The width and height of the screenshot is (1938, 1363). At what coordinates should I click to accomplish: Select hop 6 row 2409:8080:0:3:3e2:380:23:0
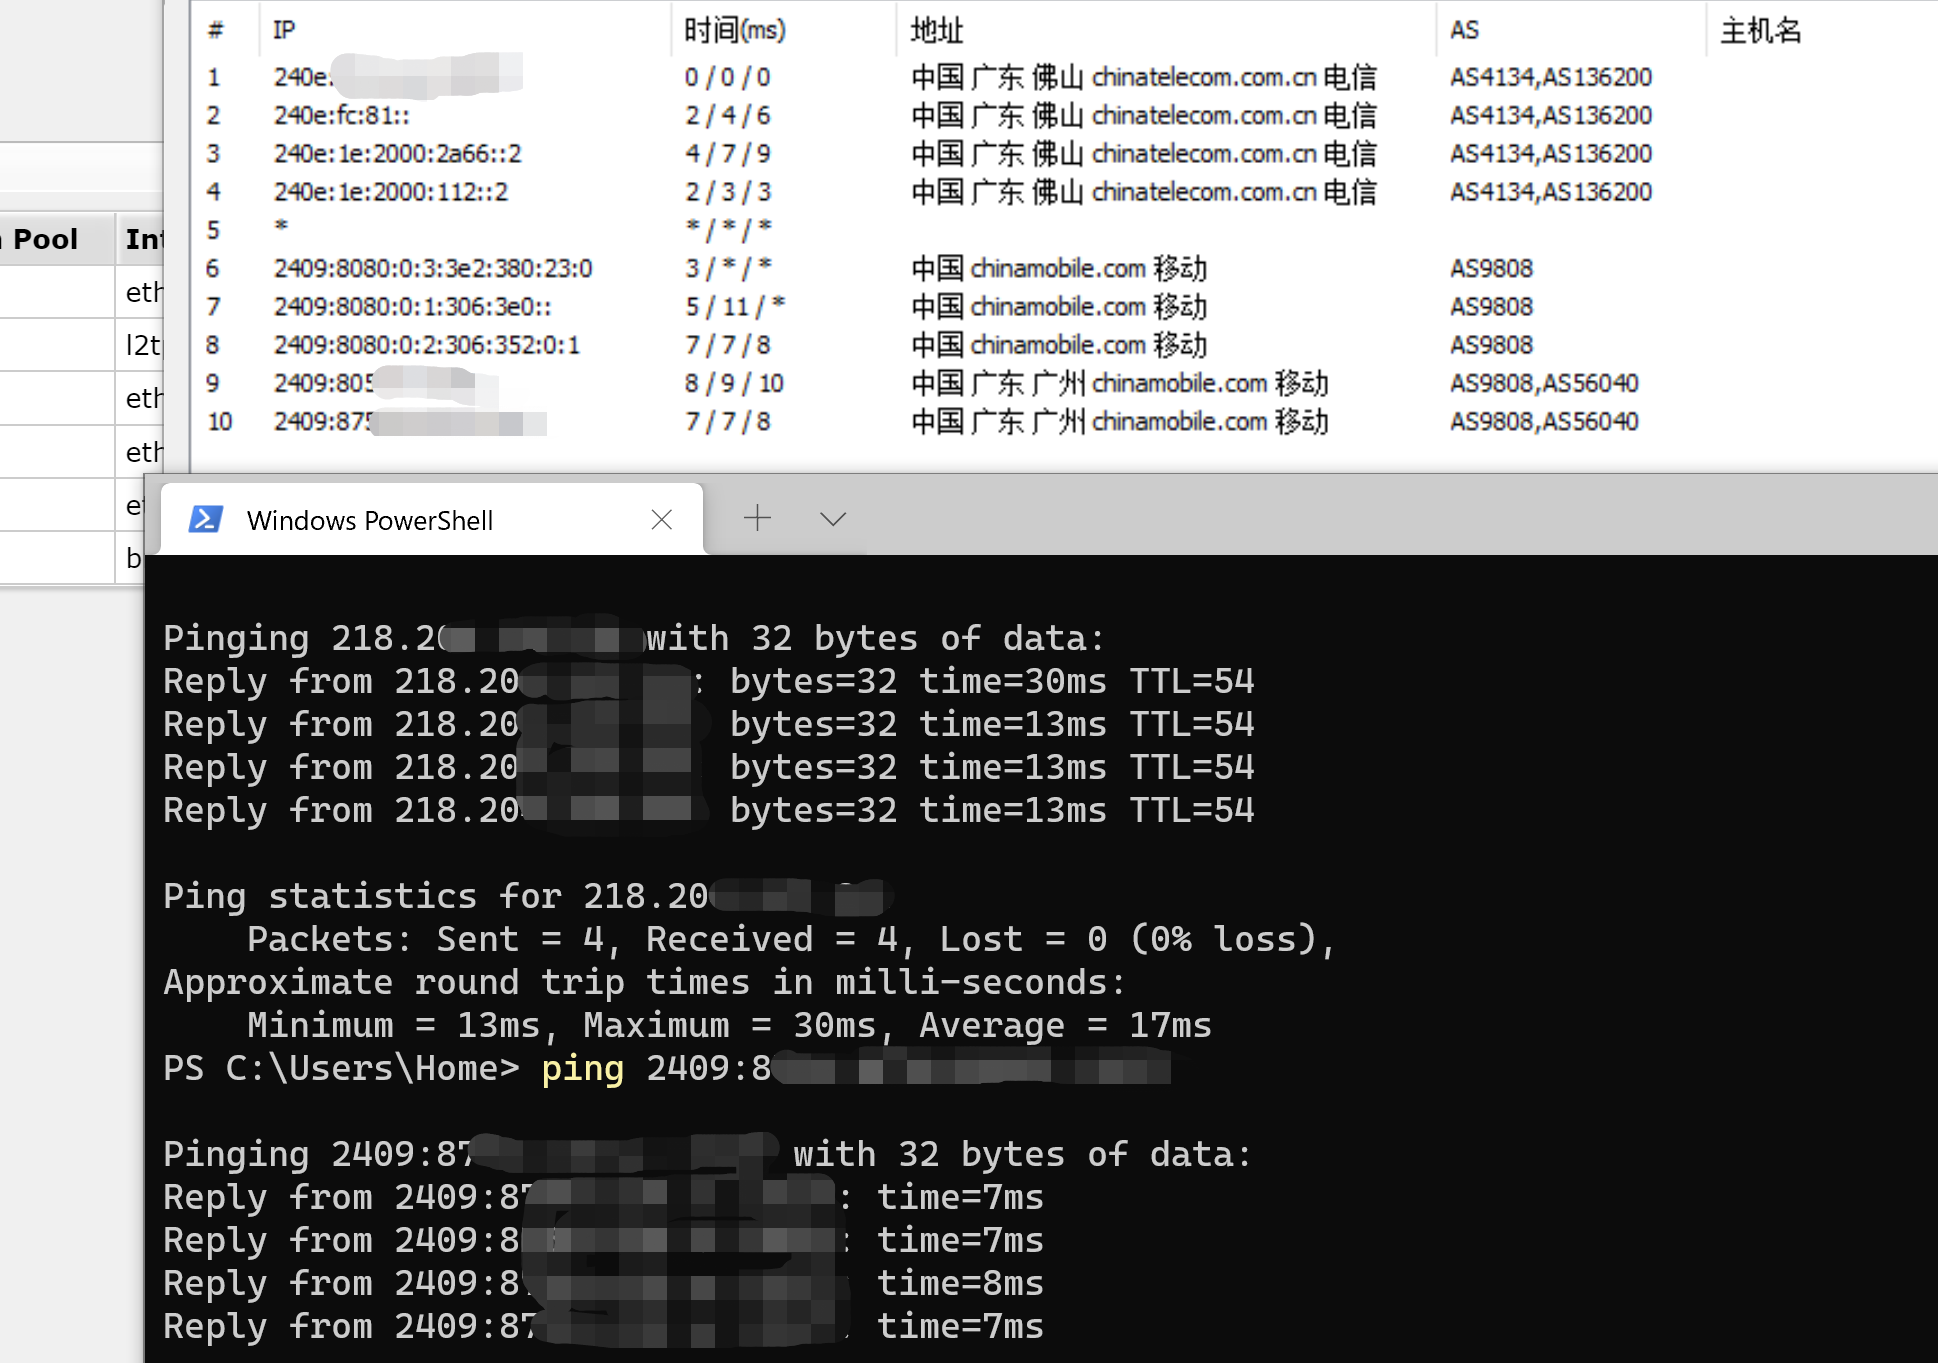tap(432, 269)
